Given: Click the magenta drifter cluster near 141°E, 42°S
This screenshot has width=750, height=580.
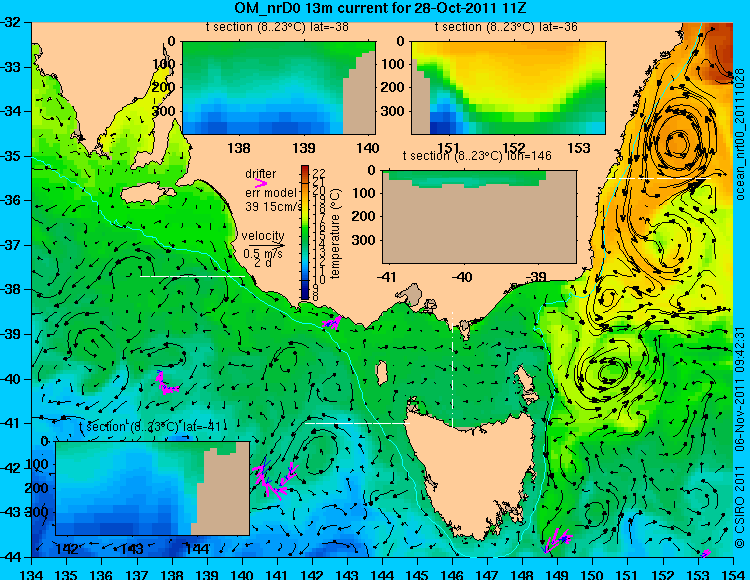Looking at the screenshot, I should pyautogui.click(x=274, y=480).
